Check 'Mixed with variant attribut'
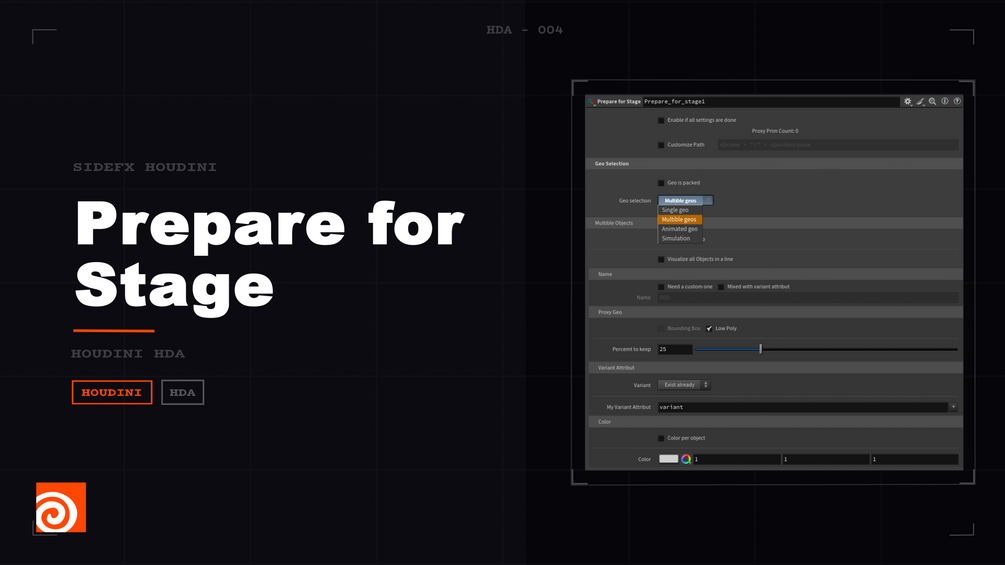 tap(721, 287)
